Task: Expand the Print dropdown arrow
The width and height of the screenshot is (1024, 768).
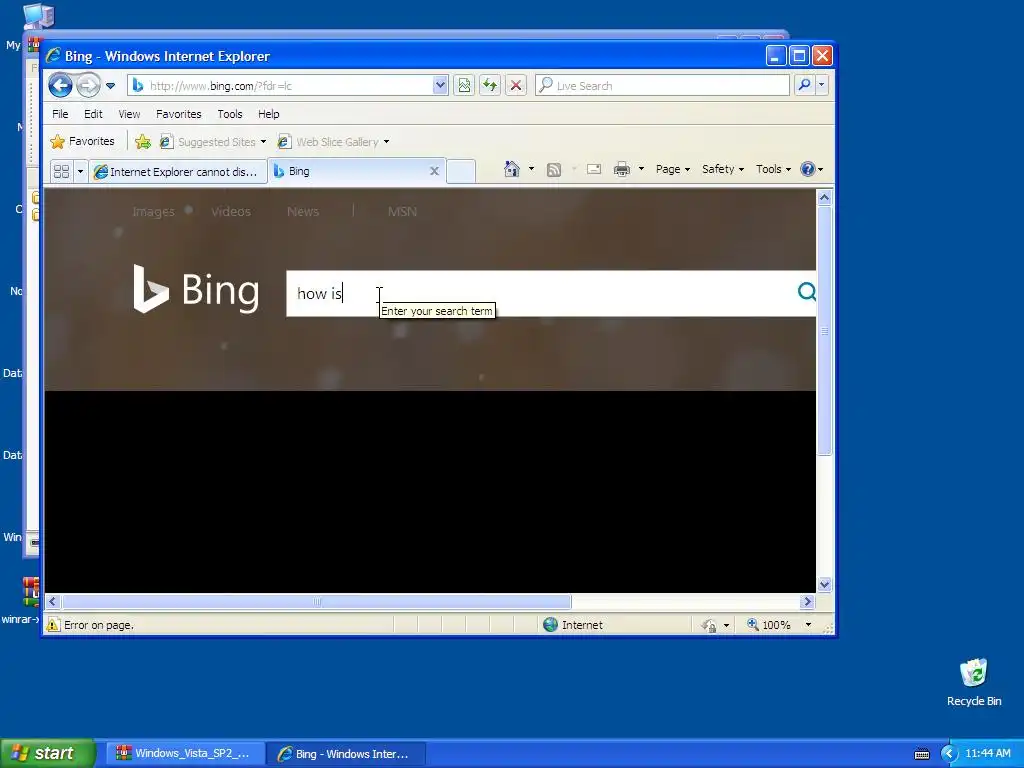Action: pos(641,169)
